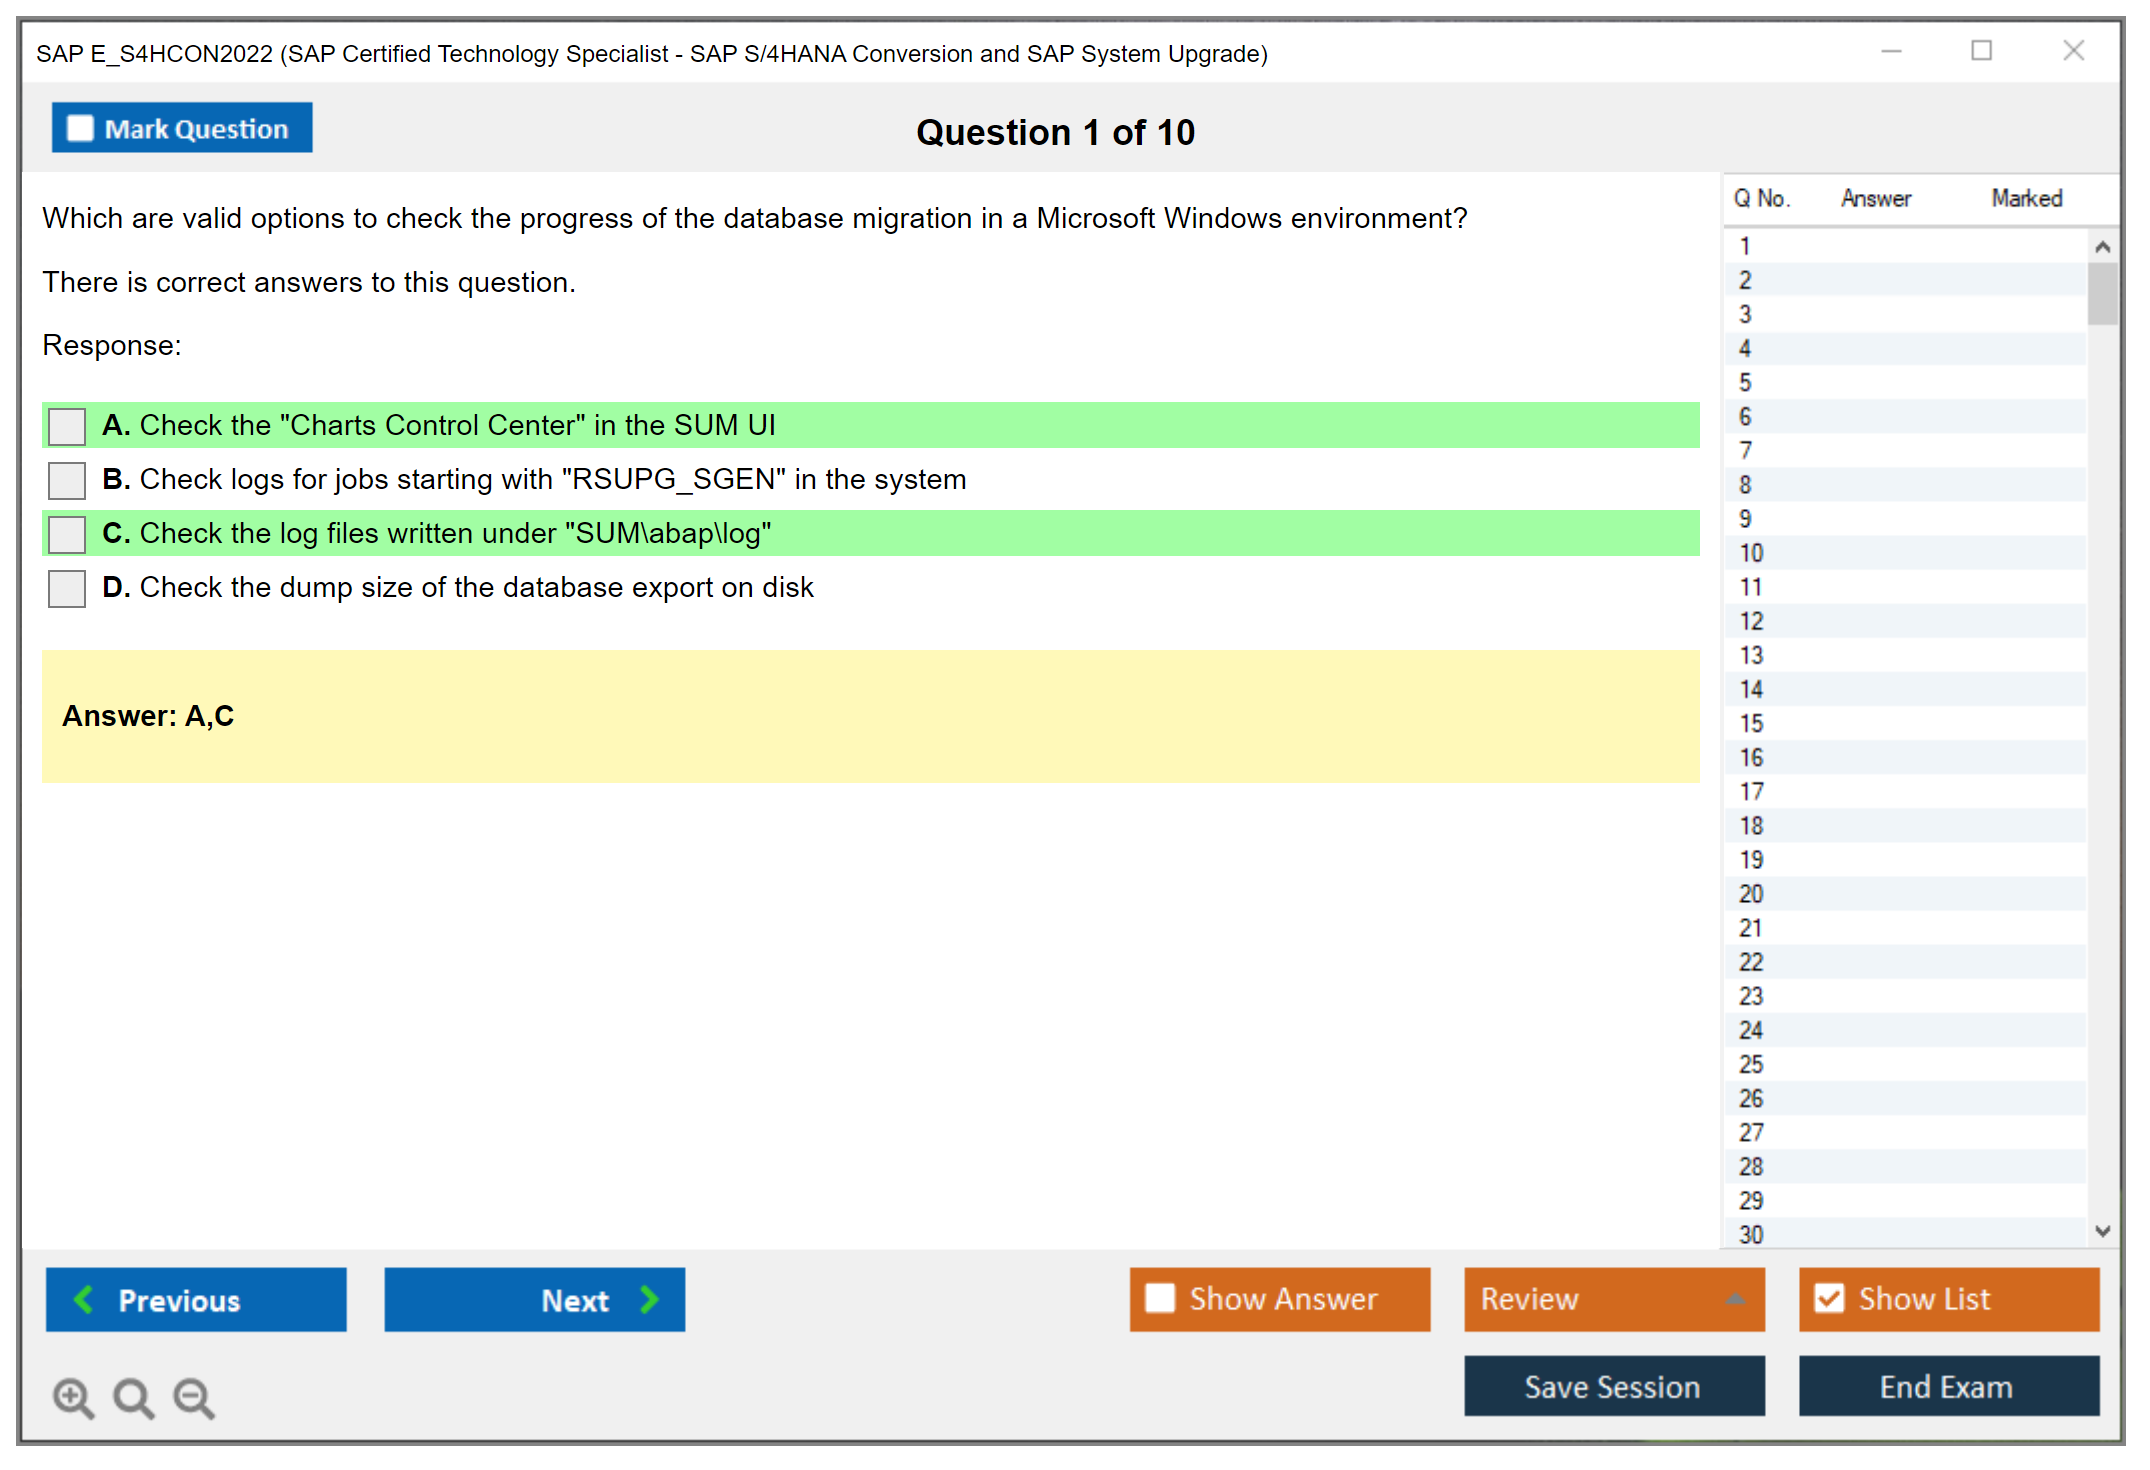2150x1470 pixels.
Task: Click the reset zoom magnifier icon
Action: 133,1397
